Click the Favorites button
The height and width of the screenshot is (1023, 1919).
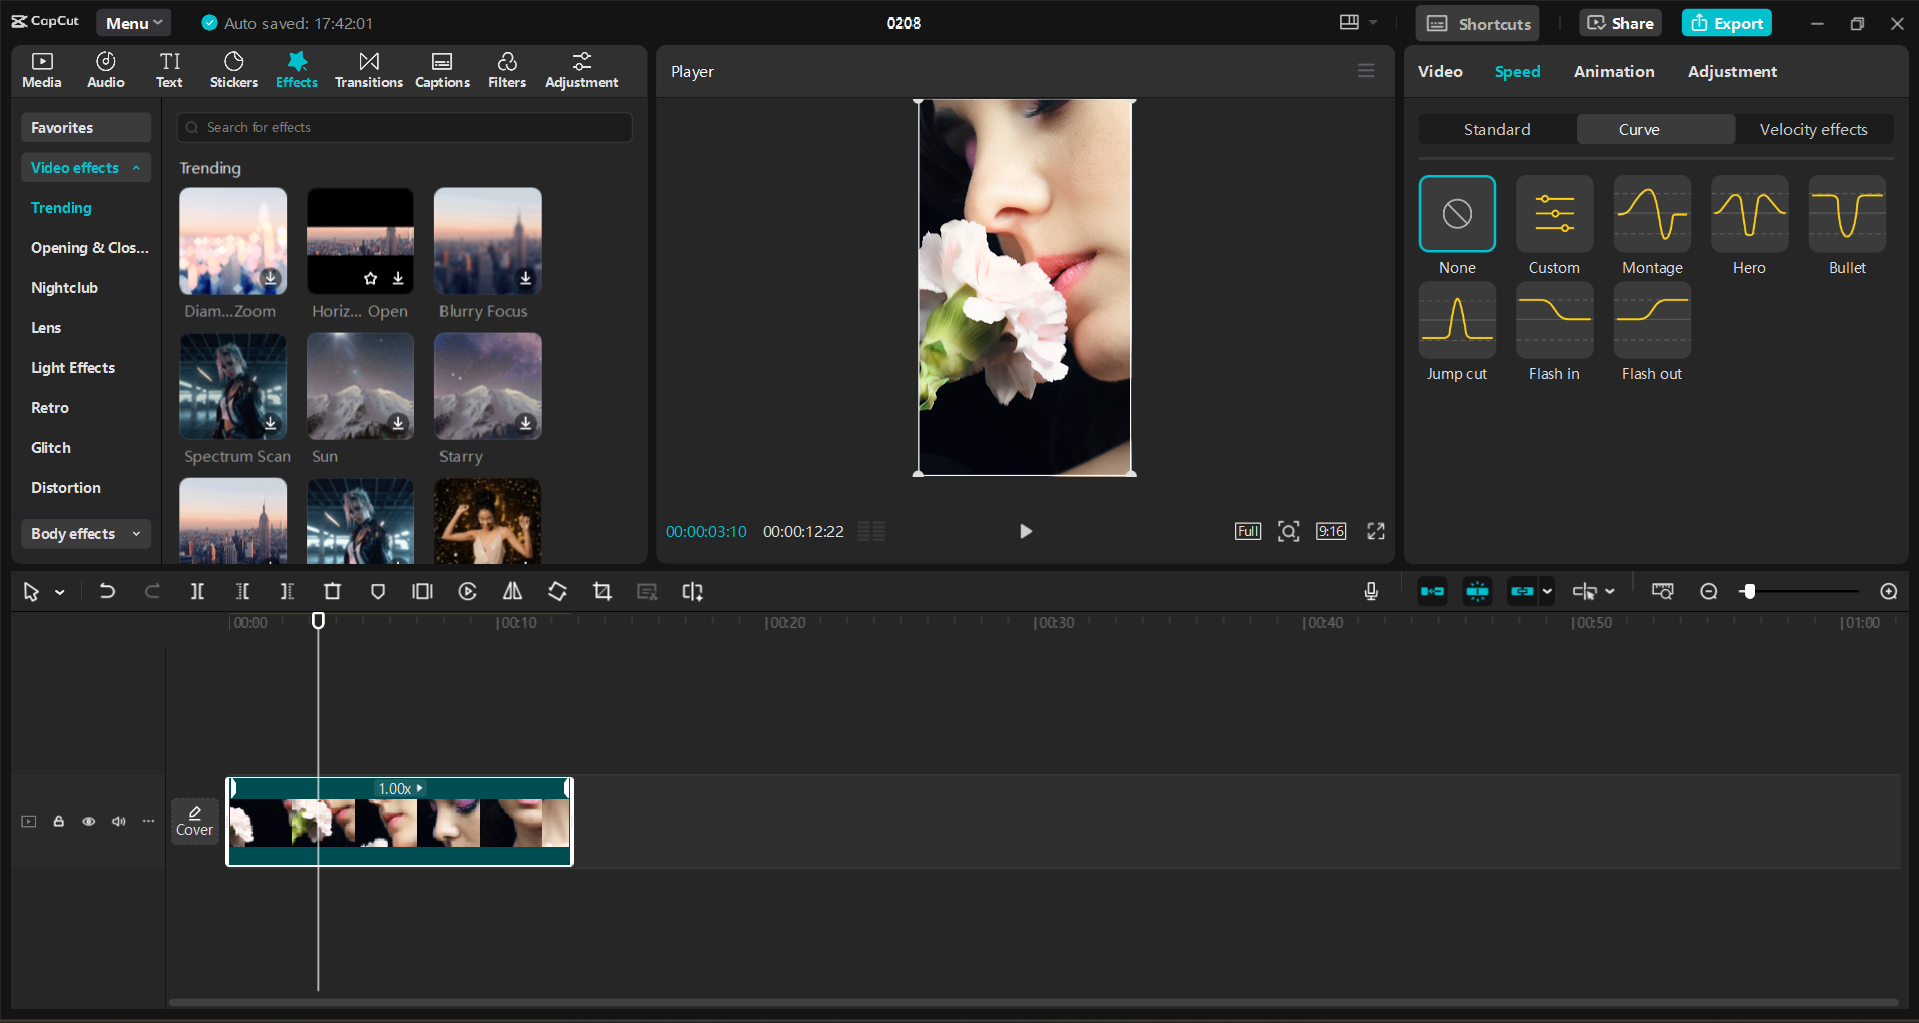86,128
